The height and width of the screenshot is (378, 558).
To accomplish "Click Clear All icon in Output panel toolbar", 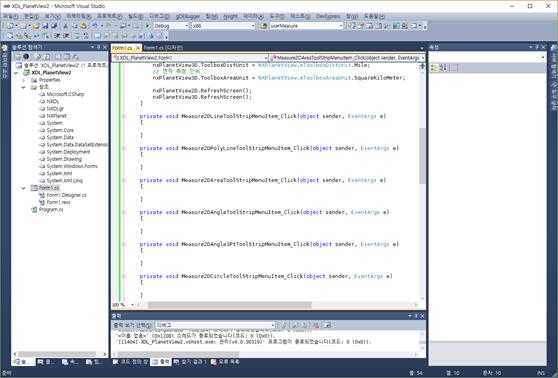I will [316, 325].
